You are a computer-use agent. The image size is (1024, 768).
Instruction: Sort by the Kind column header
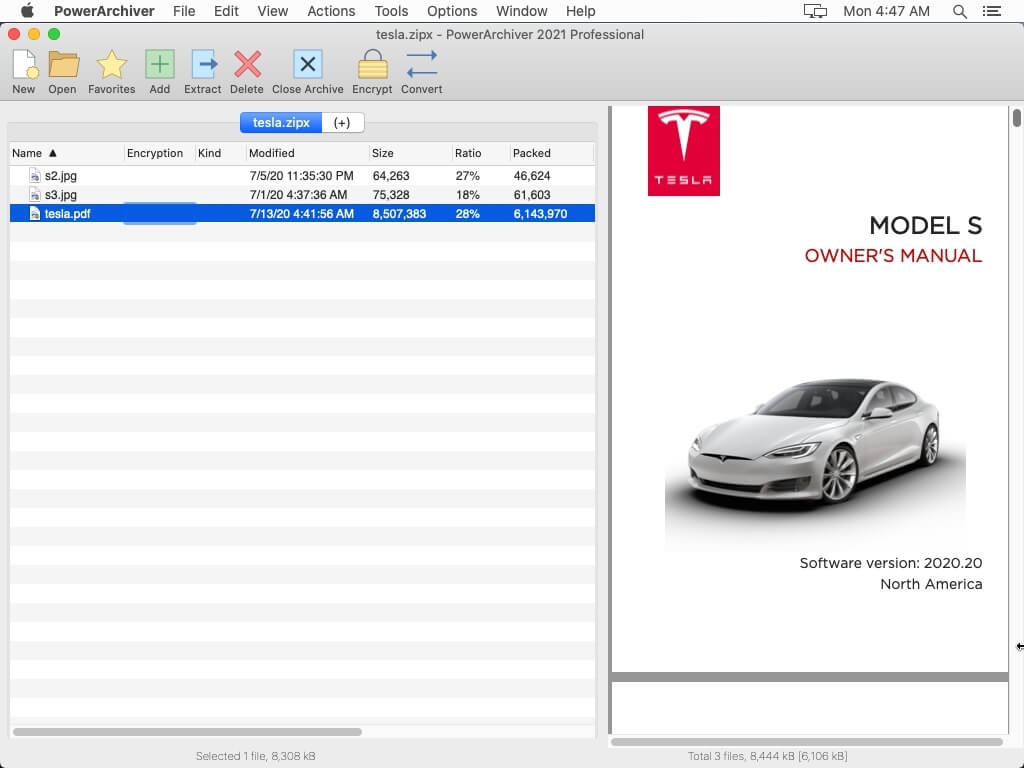[221, 153]
